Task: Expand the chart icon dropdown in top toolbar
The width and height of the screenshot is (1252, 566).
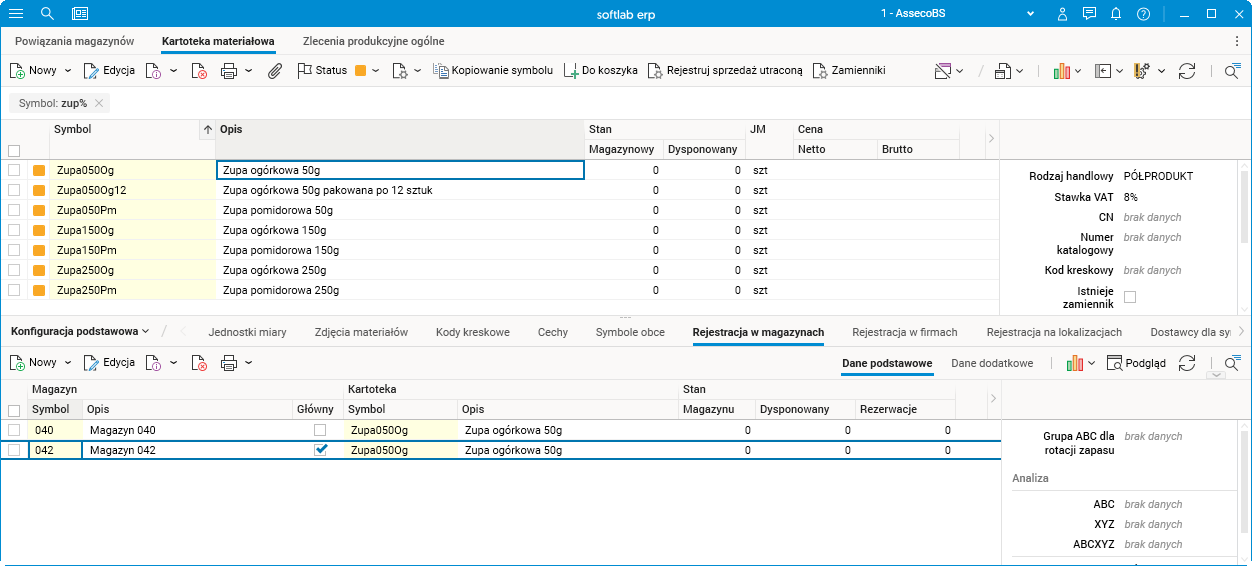Action: (1077, 71)
